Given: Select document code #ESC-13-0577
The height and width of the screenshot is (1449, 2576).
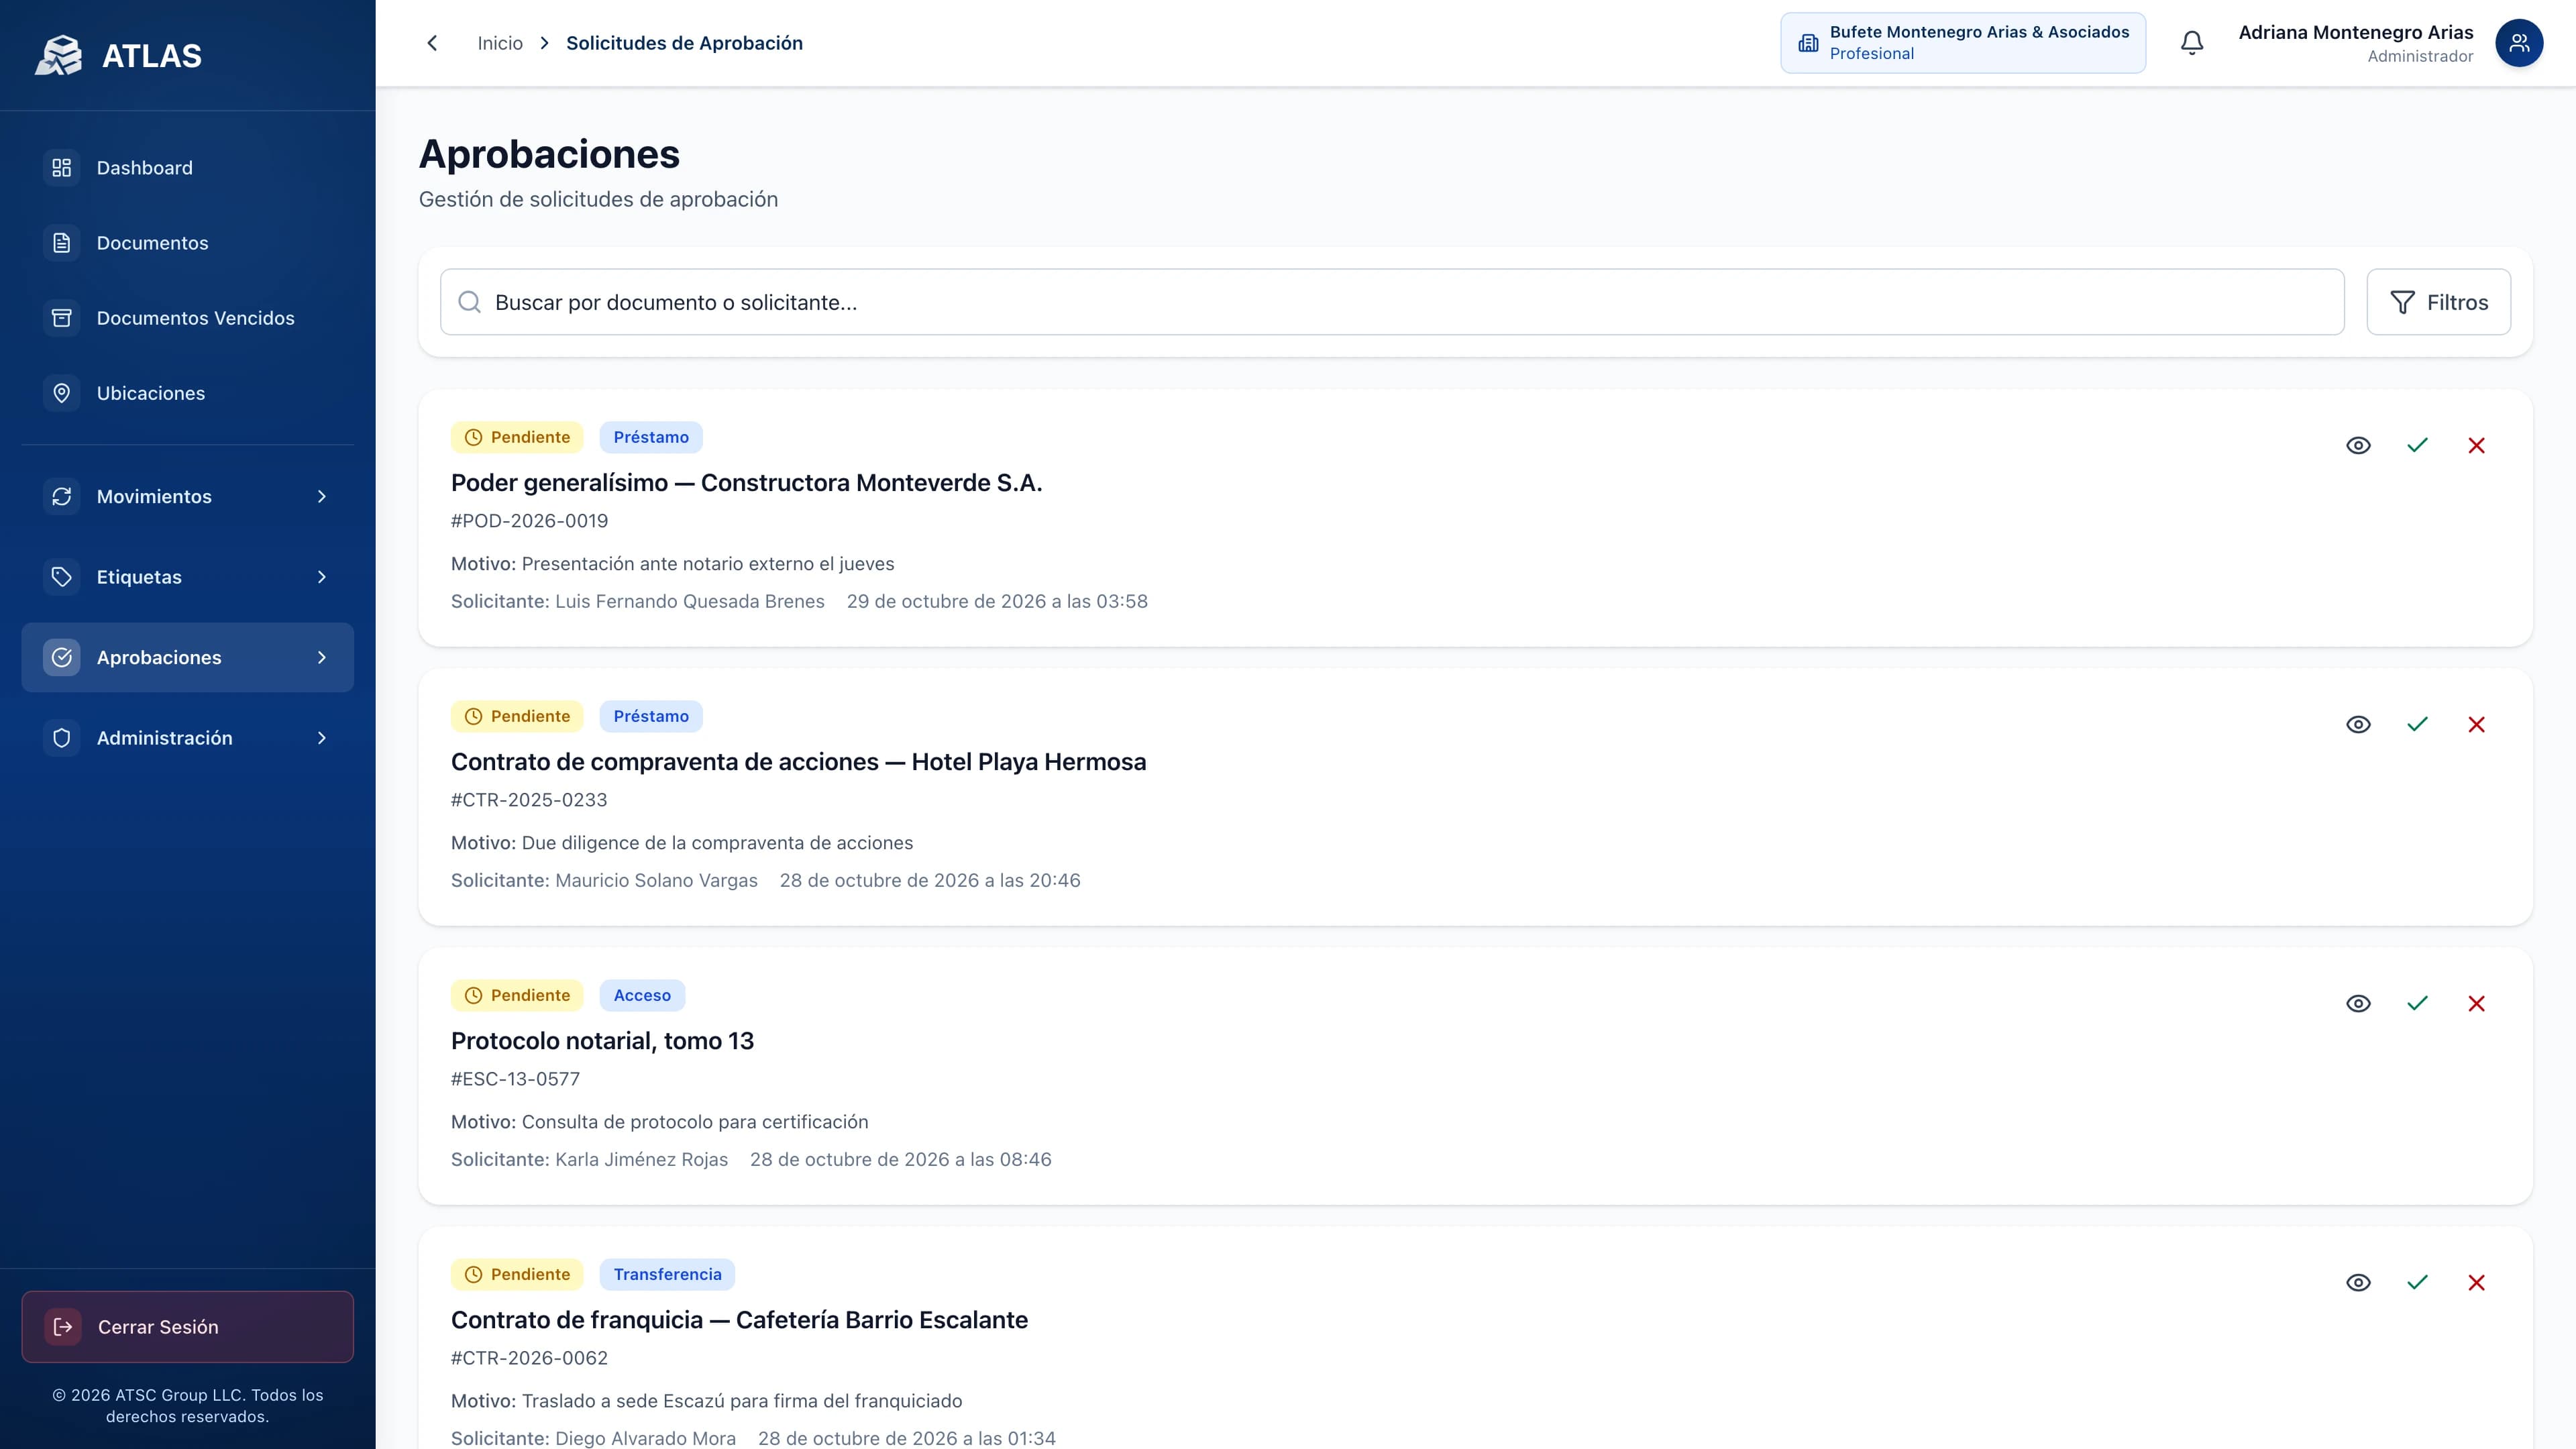Looking at the screenshot, I should [x=515, y=1079].
